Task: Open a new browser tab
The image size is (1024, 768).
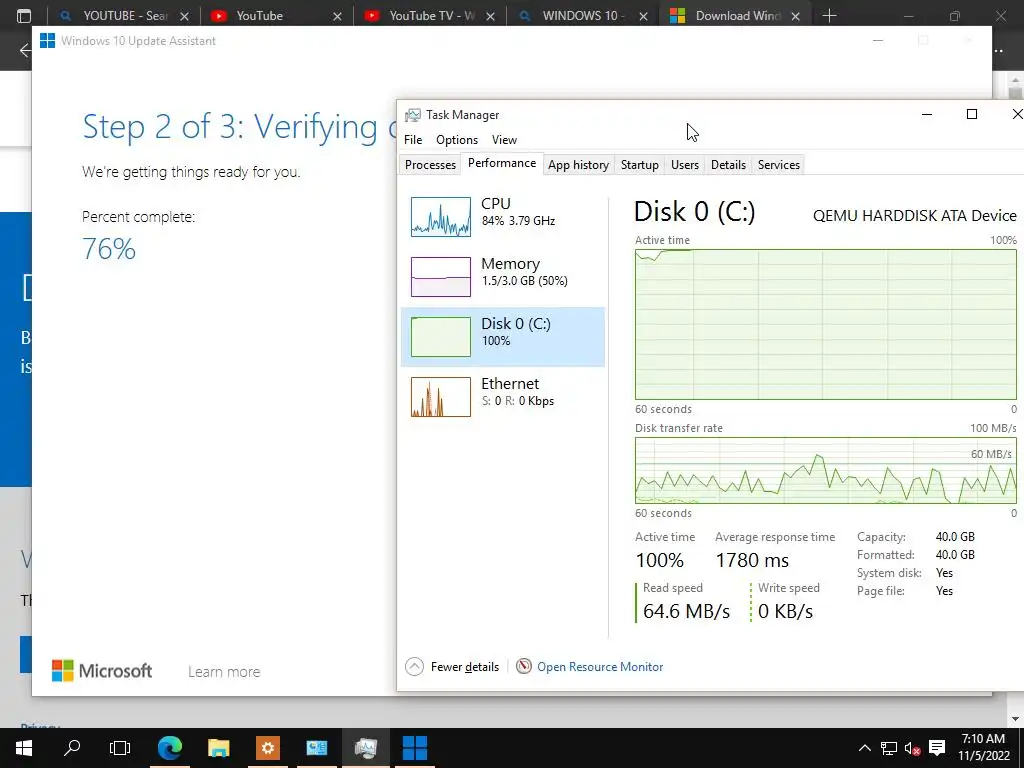Action: [x=829, y=16]
